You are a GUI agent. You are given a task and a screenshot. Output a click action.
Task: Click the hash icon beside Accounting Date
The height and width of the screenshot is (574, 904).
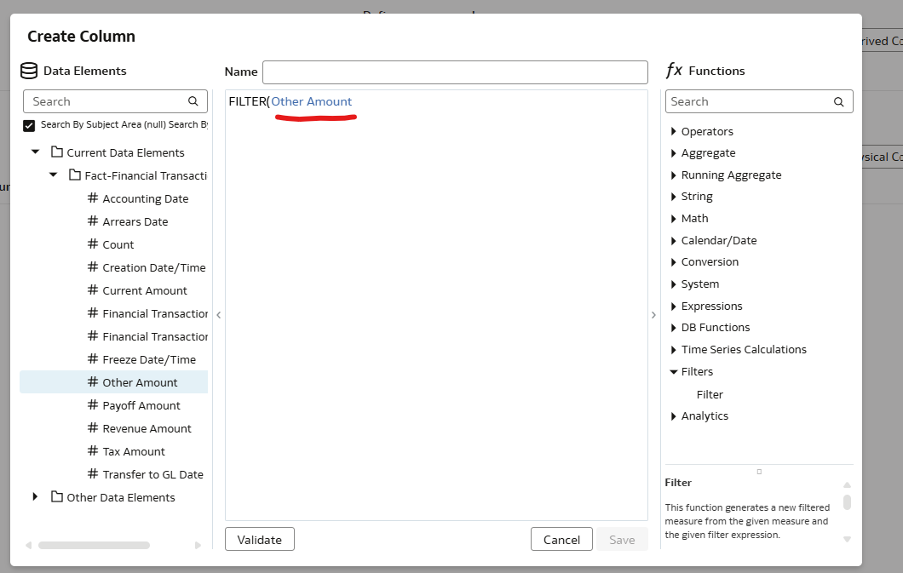(x=92, y=198)
